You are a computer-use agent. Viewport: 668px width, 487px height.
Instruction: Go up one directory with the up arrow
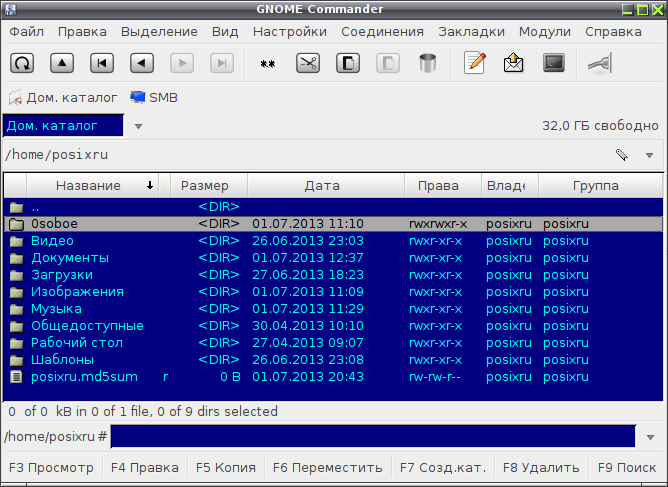(62, 63)
